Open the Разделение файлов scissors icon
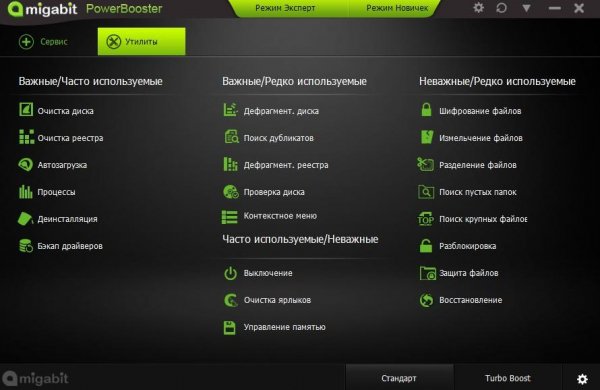600x390 pixels. click(x=426, y=164)
